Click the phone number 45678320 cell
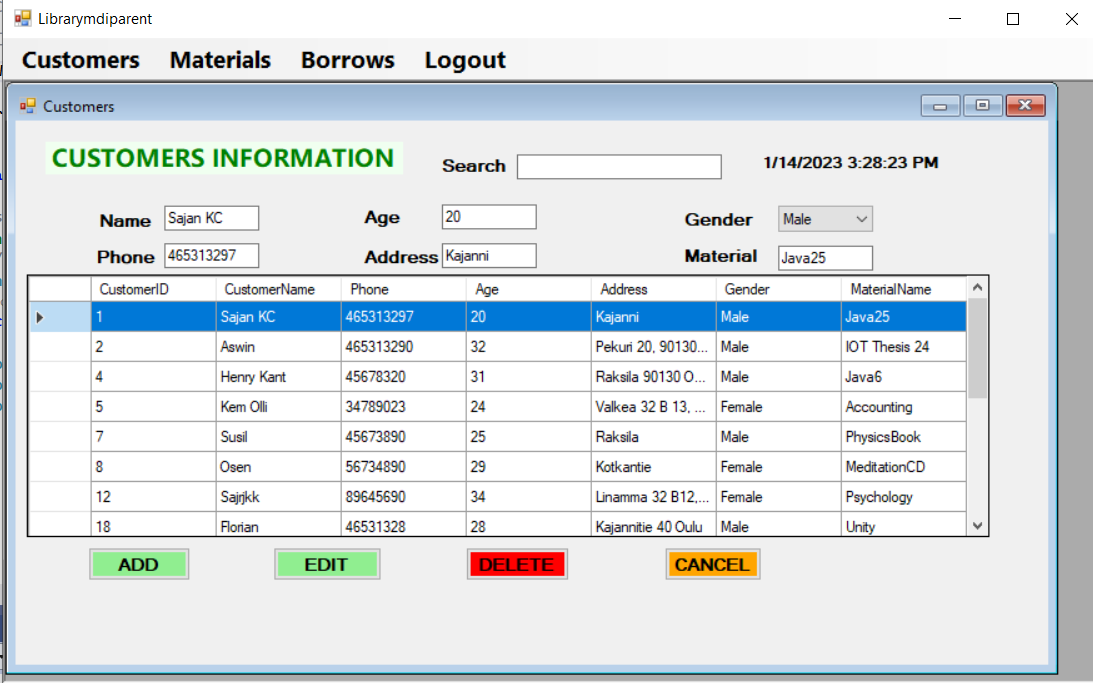Image resolution: width=1093 pixels, height=683 pixels. click(x=403, y=376)
